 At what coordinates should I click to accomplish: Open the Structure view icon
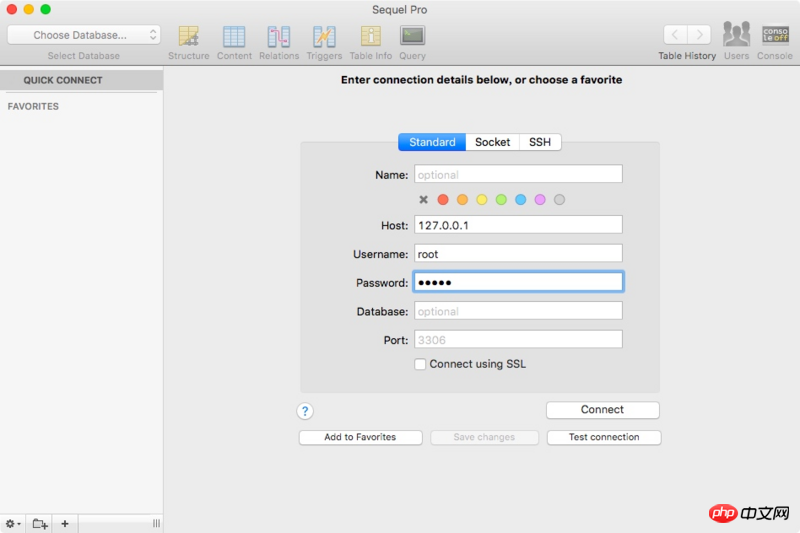(x=188, y=37)
